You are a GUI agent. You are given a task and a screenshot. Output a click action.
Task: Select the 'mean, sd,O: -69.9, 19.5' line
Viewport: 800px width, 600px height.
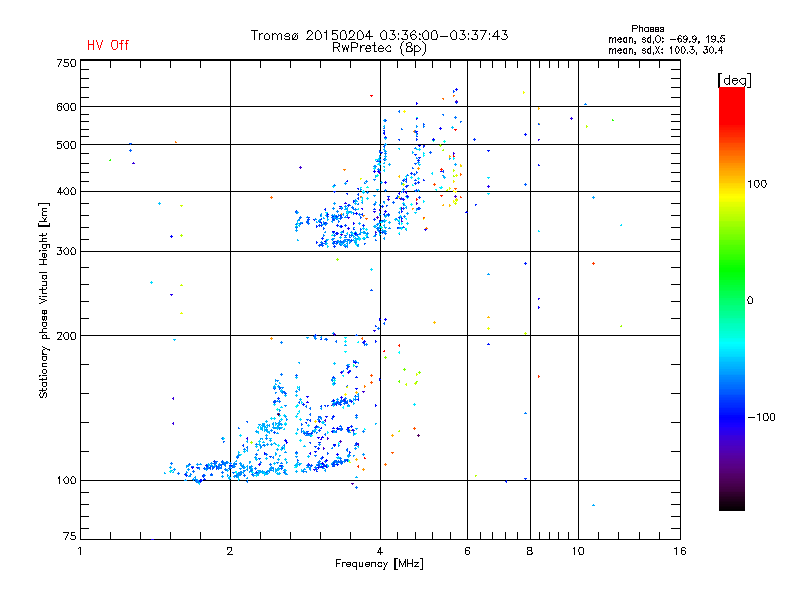pyautogui.click(x=666, y=39)
